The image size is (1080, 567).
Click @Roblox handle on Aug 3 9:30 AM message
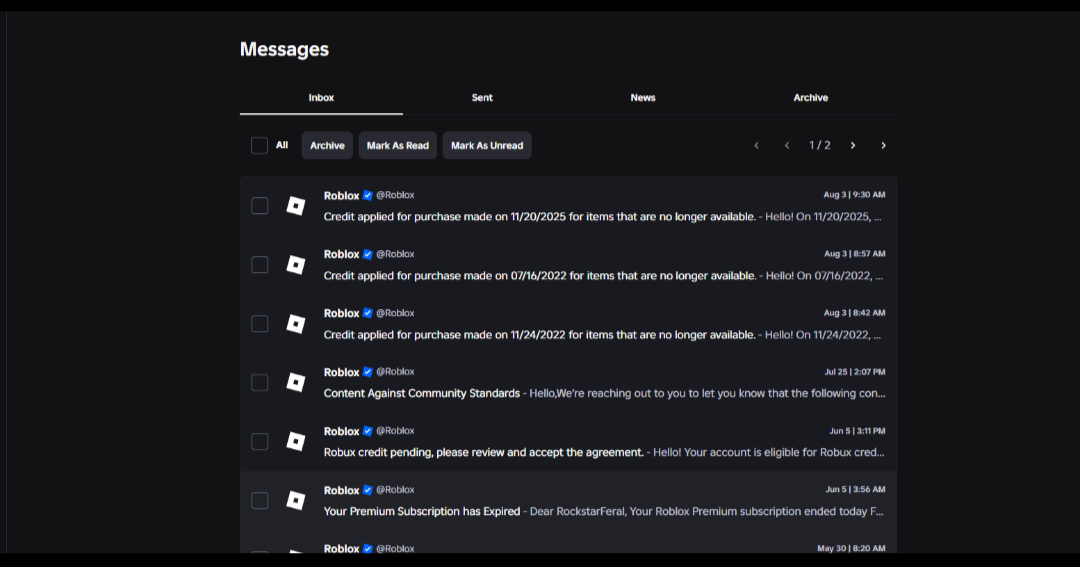(x=395, y=195)
